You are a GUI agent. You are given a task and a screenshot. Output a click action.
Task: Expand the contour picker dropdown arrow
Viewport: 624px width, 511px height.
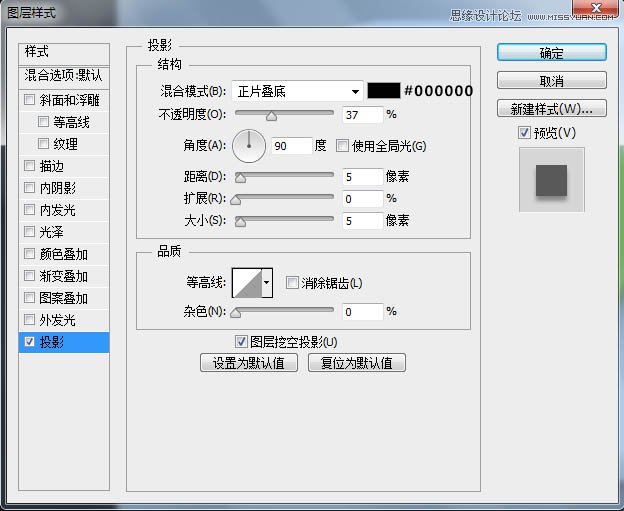(267, 283)
